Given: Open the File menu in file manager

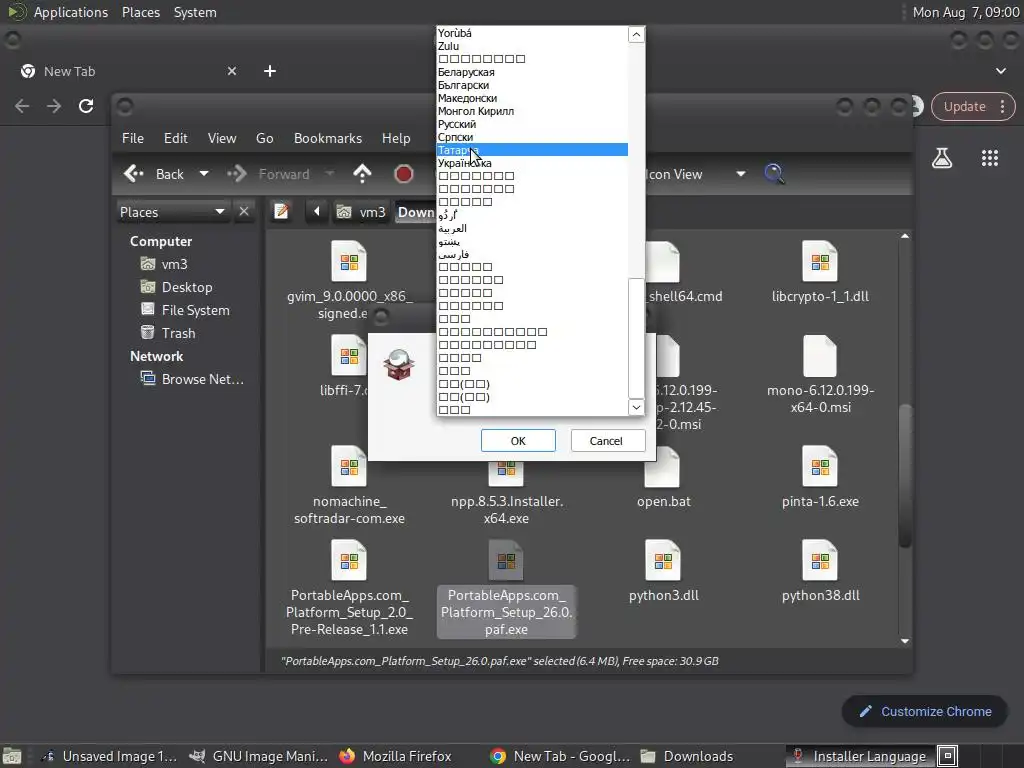Looking at the screenshot, I should coord(133,138).
